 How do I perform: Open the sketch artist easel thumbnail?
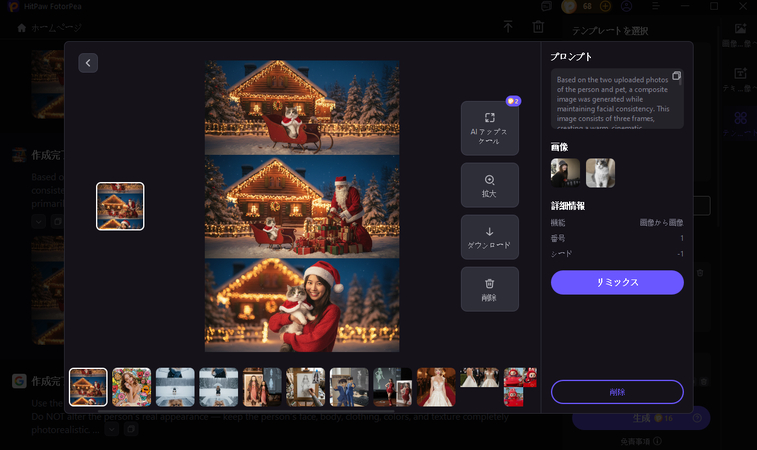(306, 387)
